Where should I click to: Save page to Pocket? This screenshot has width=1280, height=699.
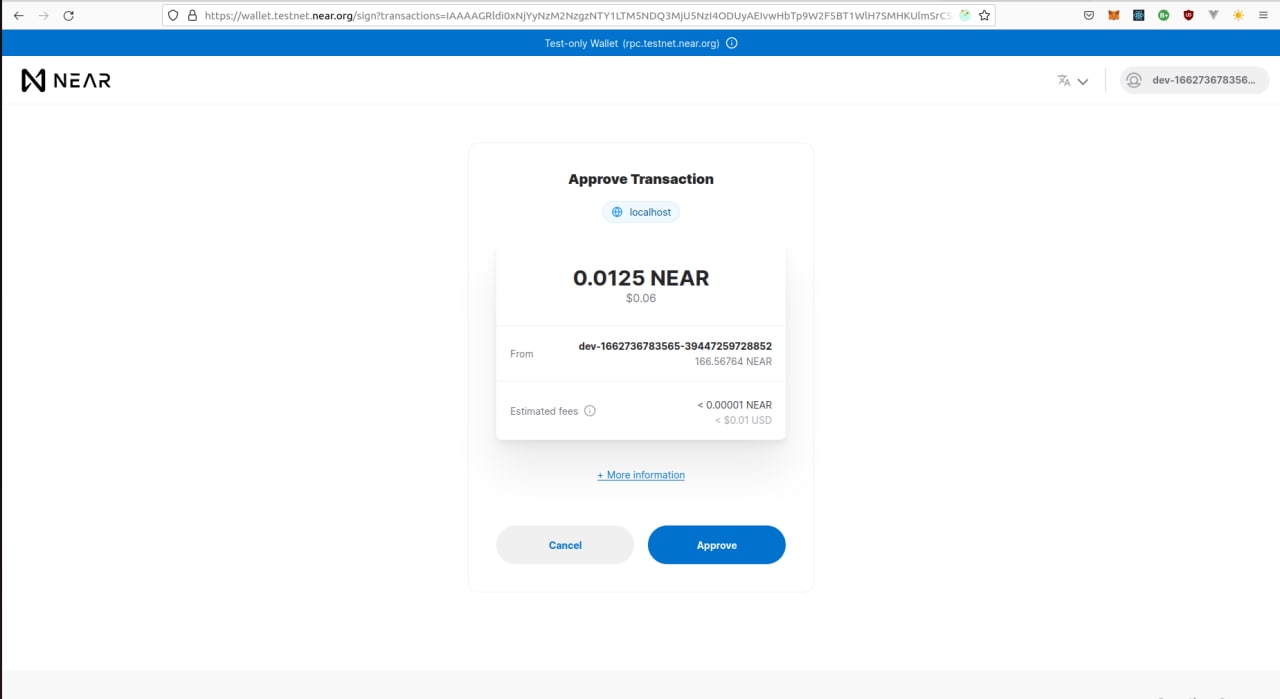pos(1089,16)
